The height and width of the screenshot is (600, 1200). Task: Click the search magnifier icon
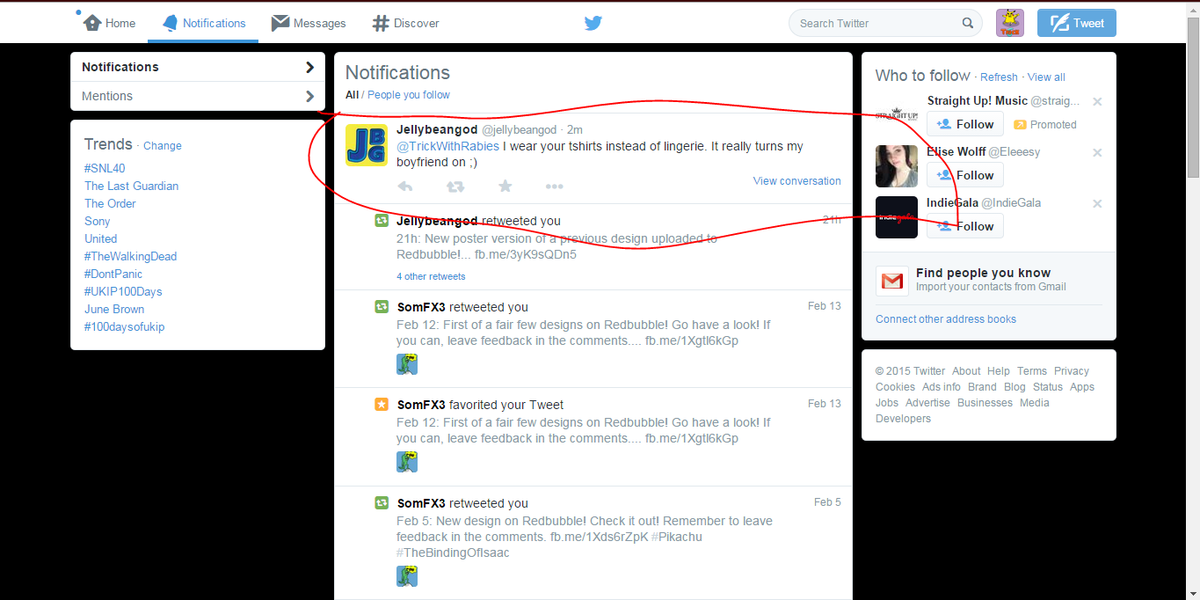(x=967, y=23)
